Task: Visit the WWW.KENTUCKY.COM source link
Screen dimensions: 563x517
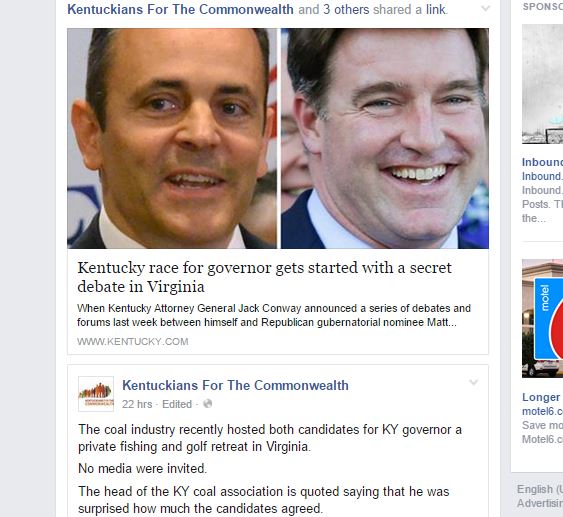Action: point(132,341)
